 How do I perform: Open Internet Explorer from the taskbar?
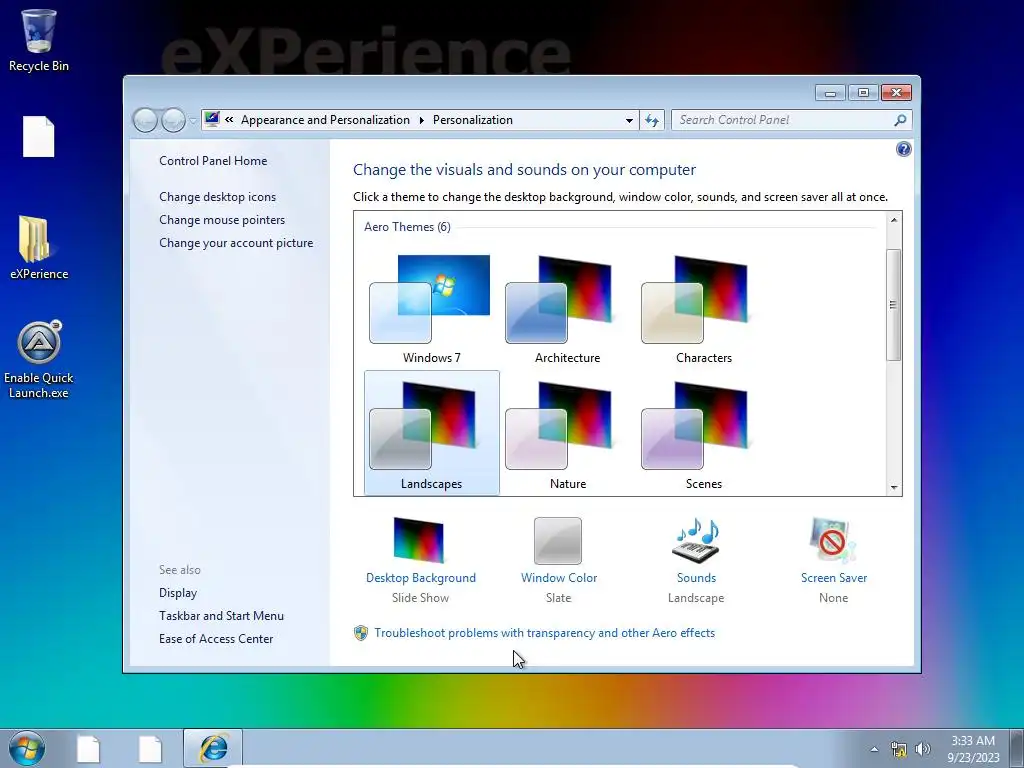click(213, 748)
